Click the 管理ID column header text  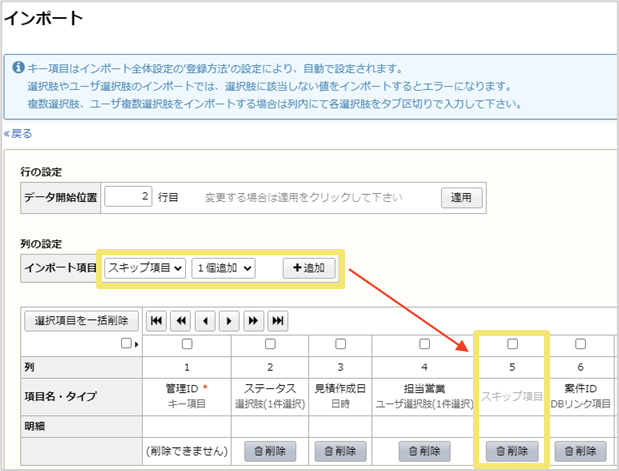point(182,388)
